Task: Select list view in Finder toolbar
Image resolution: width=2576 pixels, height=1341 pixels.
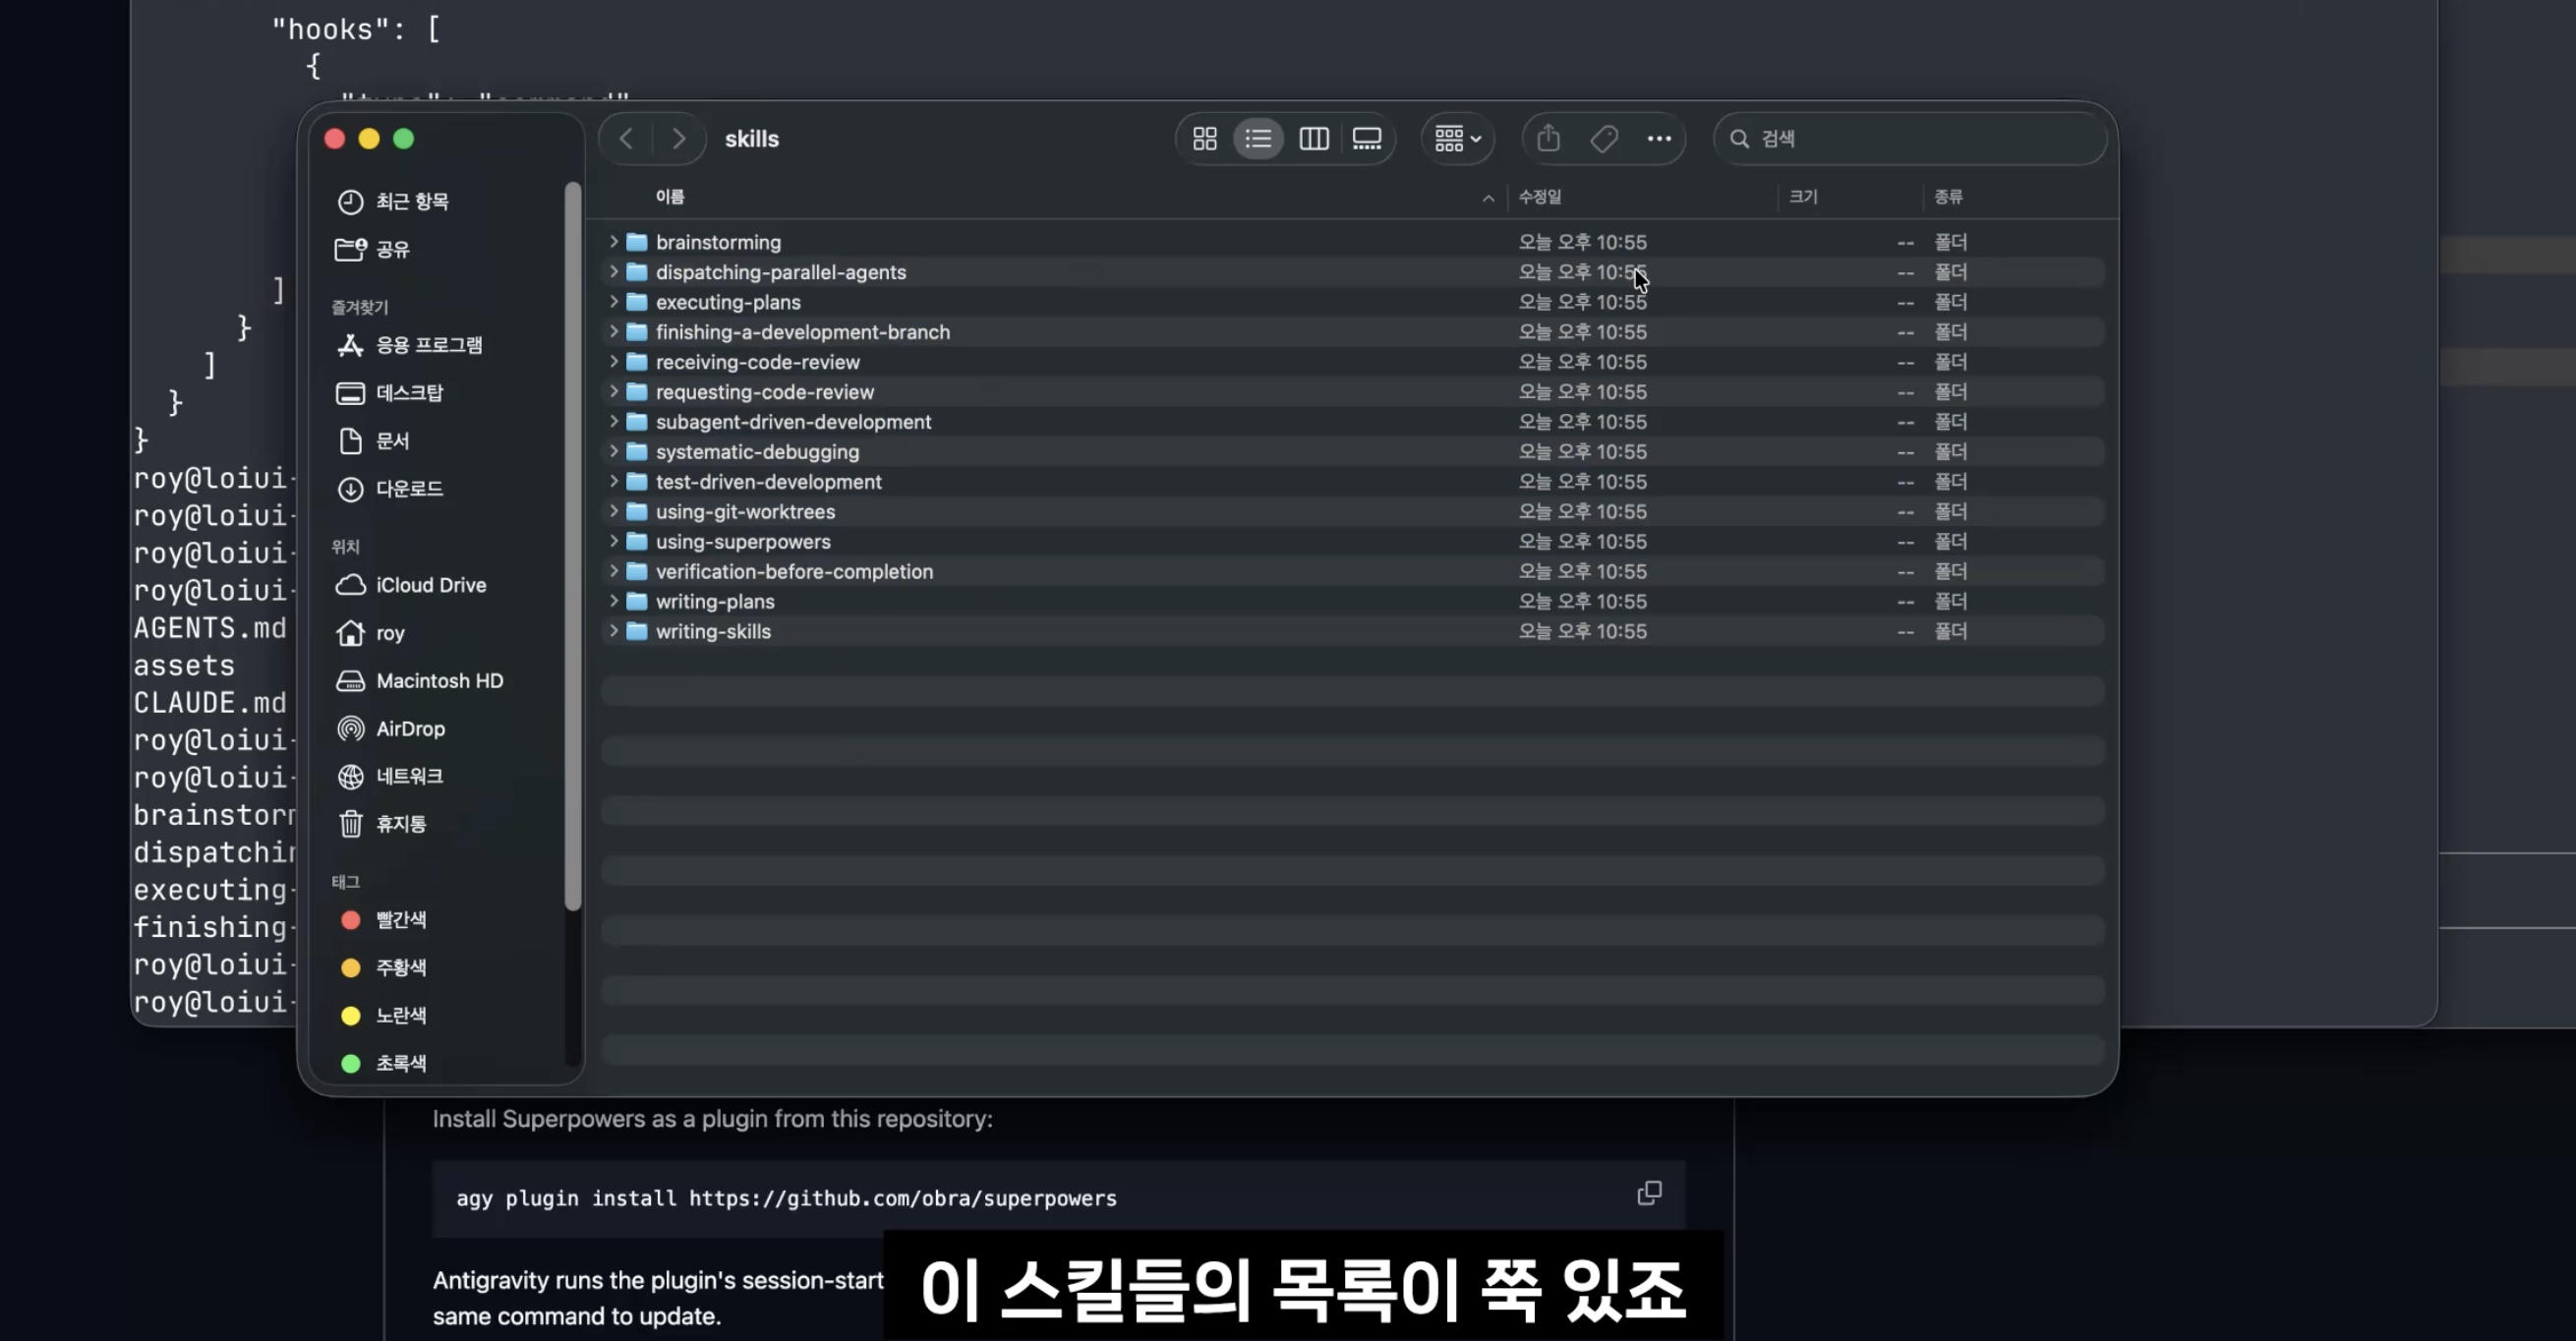Action: (1258, 139)
